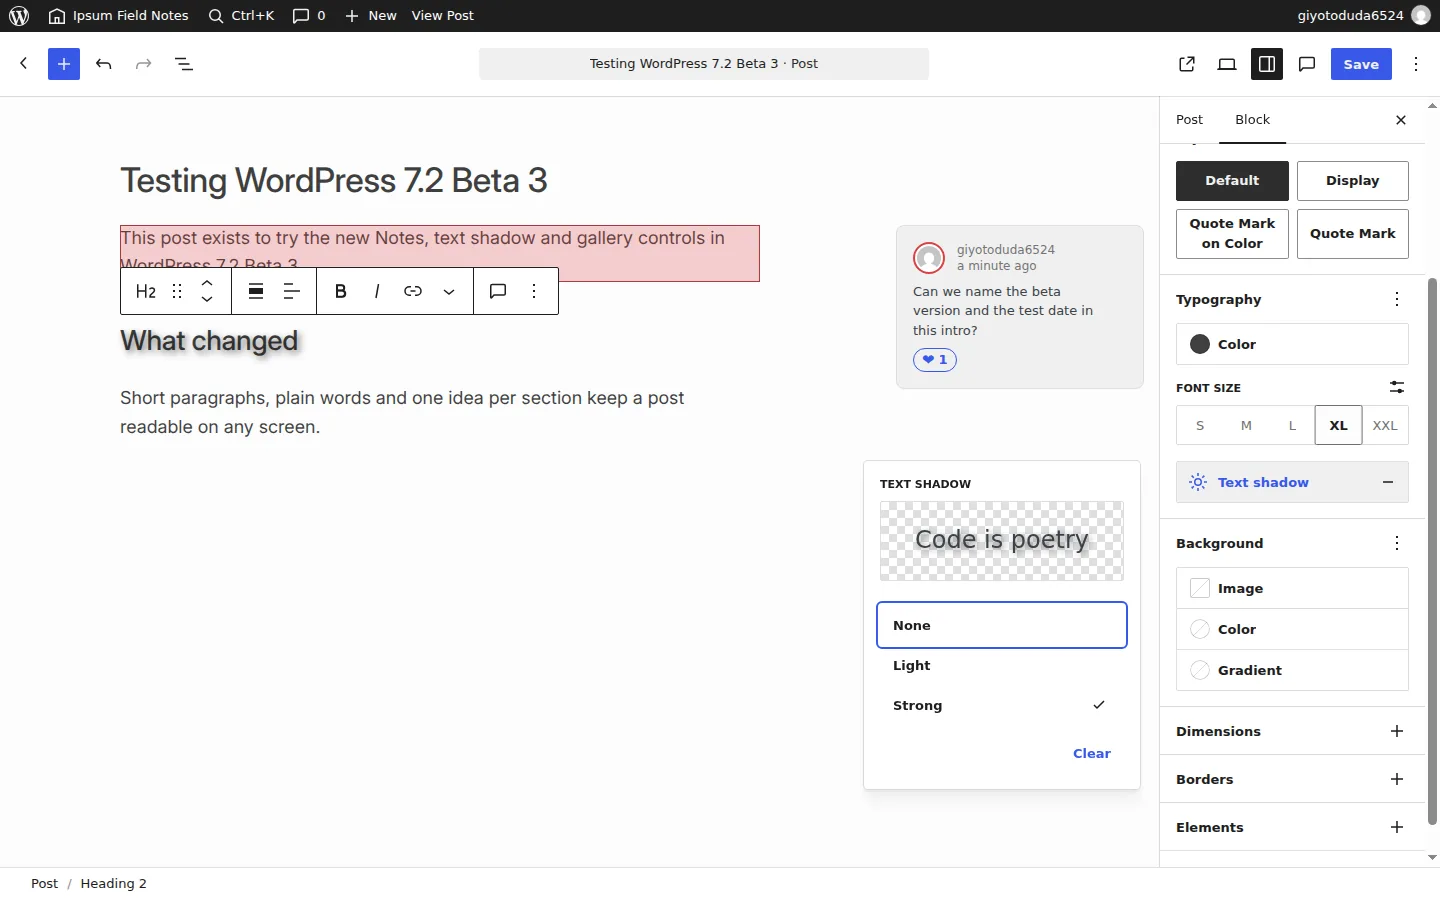Open the Background Gradient picker
The image size is (1440, 900).
(x=1292, y=670)
